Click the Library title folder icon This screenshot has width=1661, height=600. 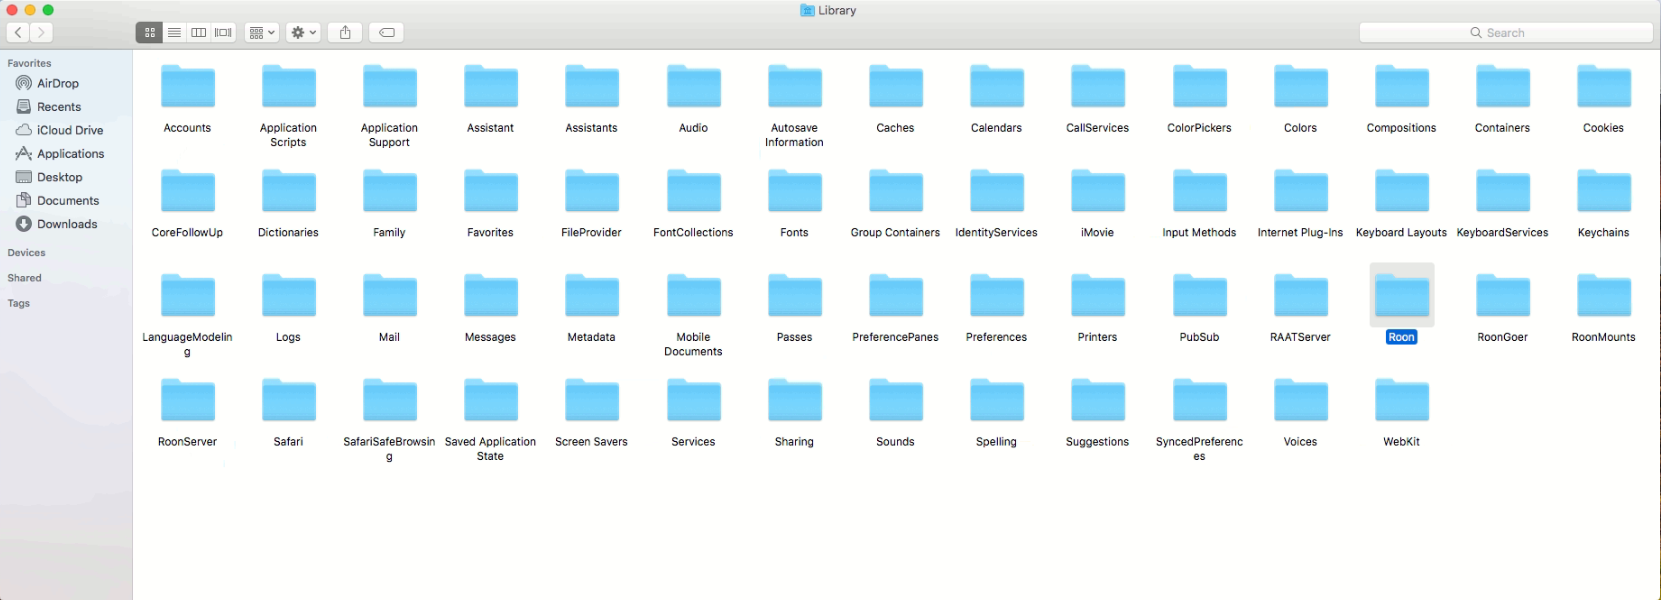(807, 10)
